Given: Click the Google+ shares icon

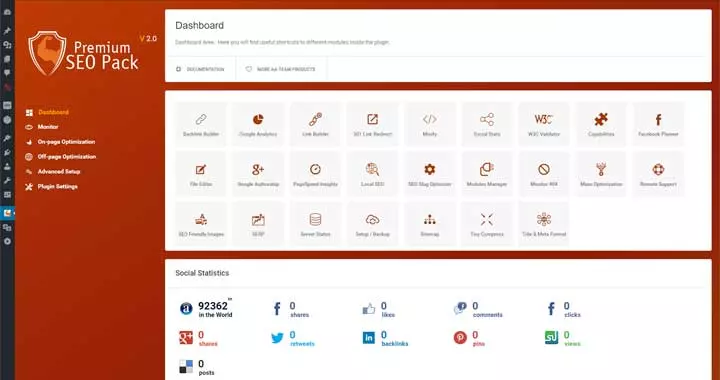Looking at the screenshot, I should point(186,338).
